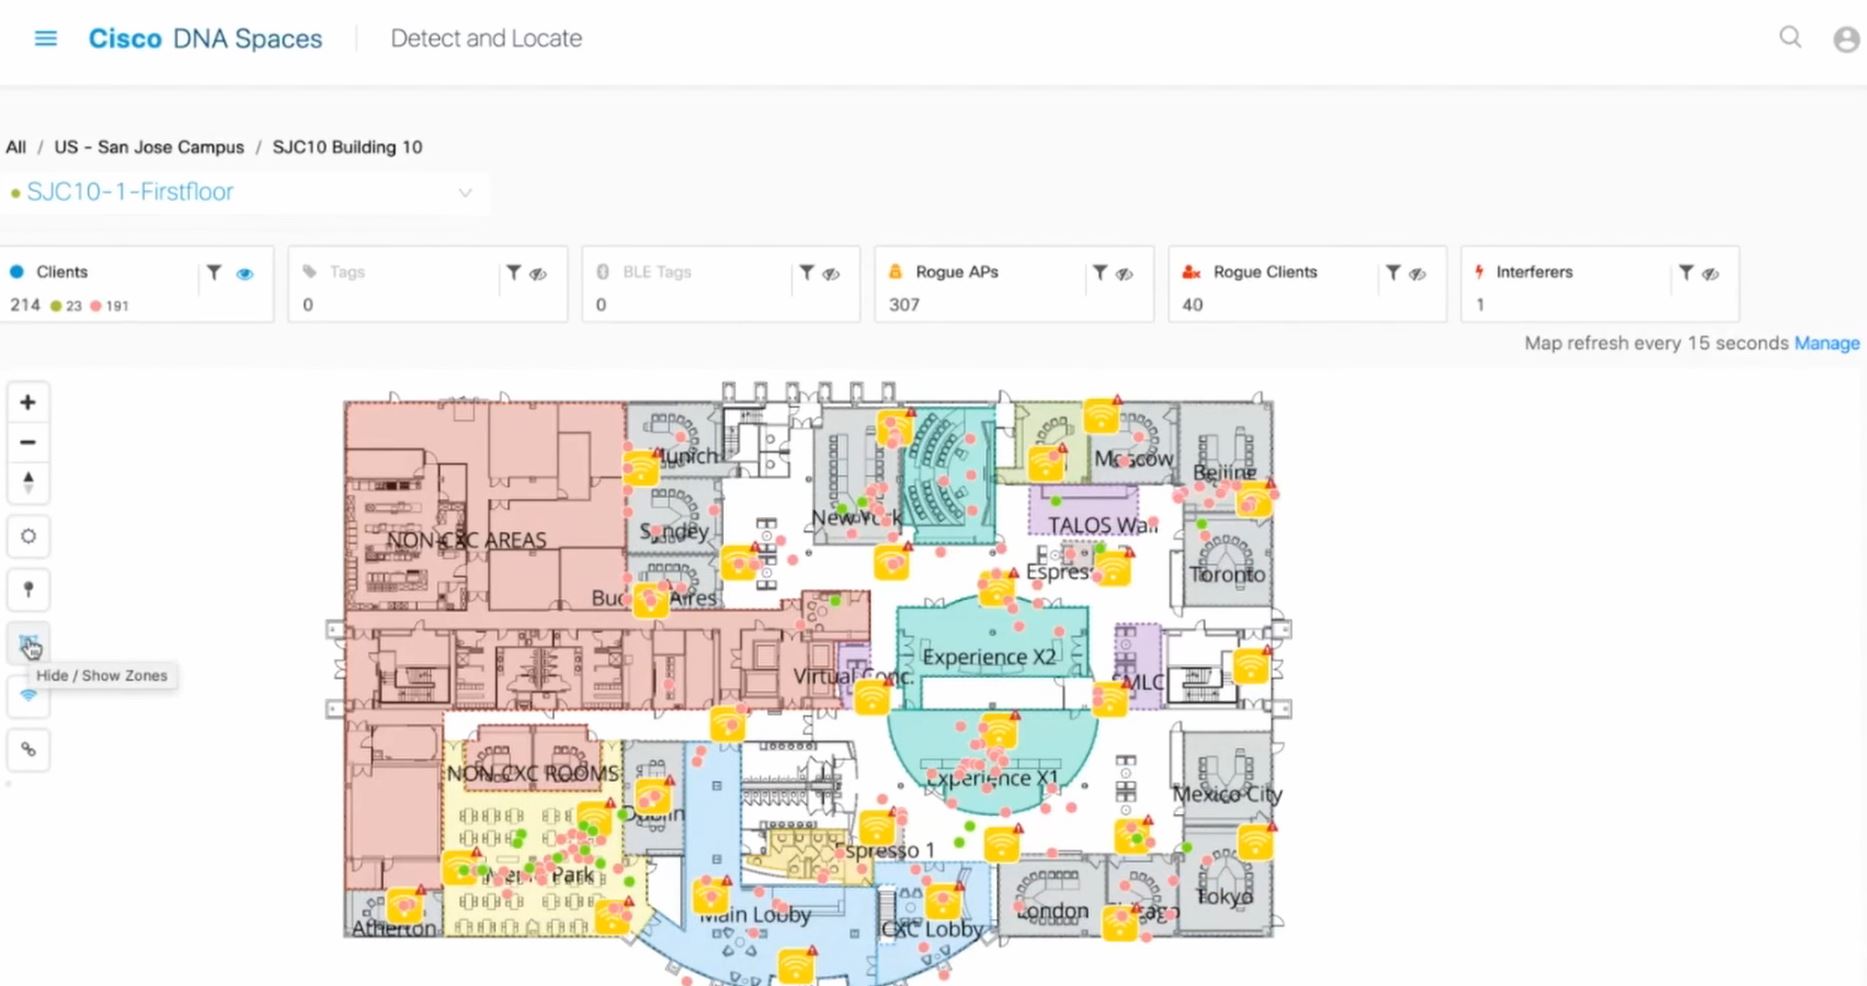The width and height of the screenshot is (1867, 986).
Task: Toggle Hide / Show Zones button
Action: click(28, 642)
